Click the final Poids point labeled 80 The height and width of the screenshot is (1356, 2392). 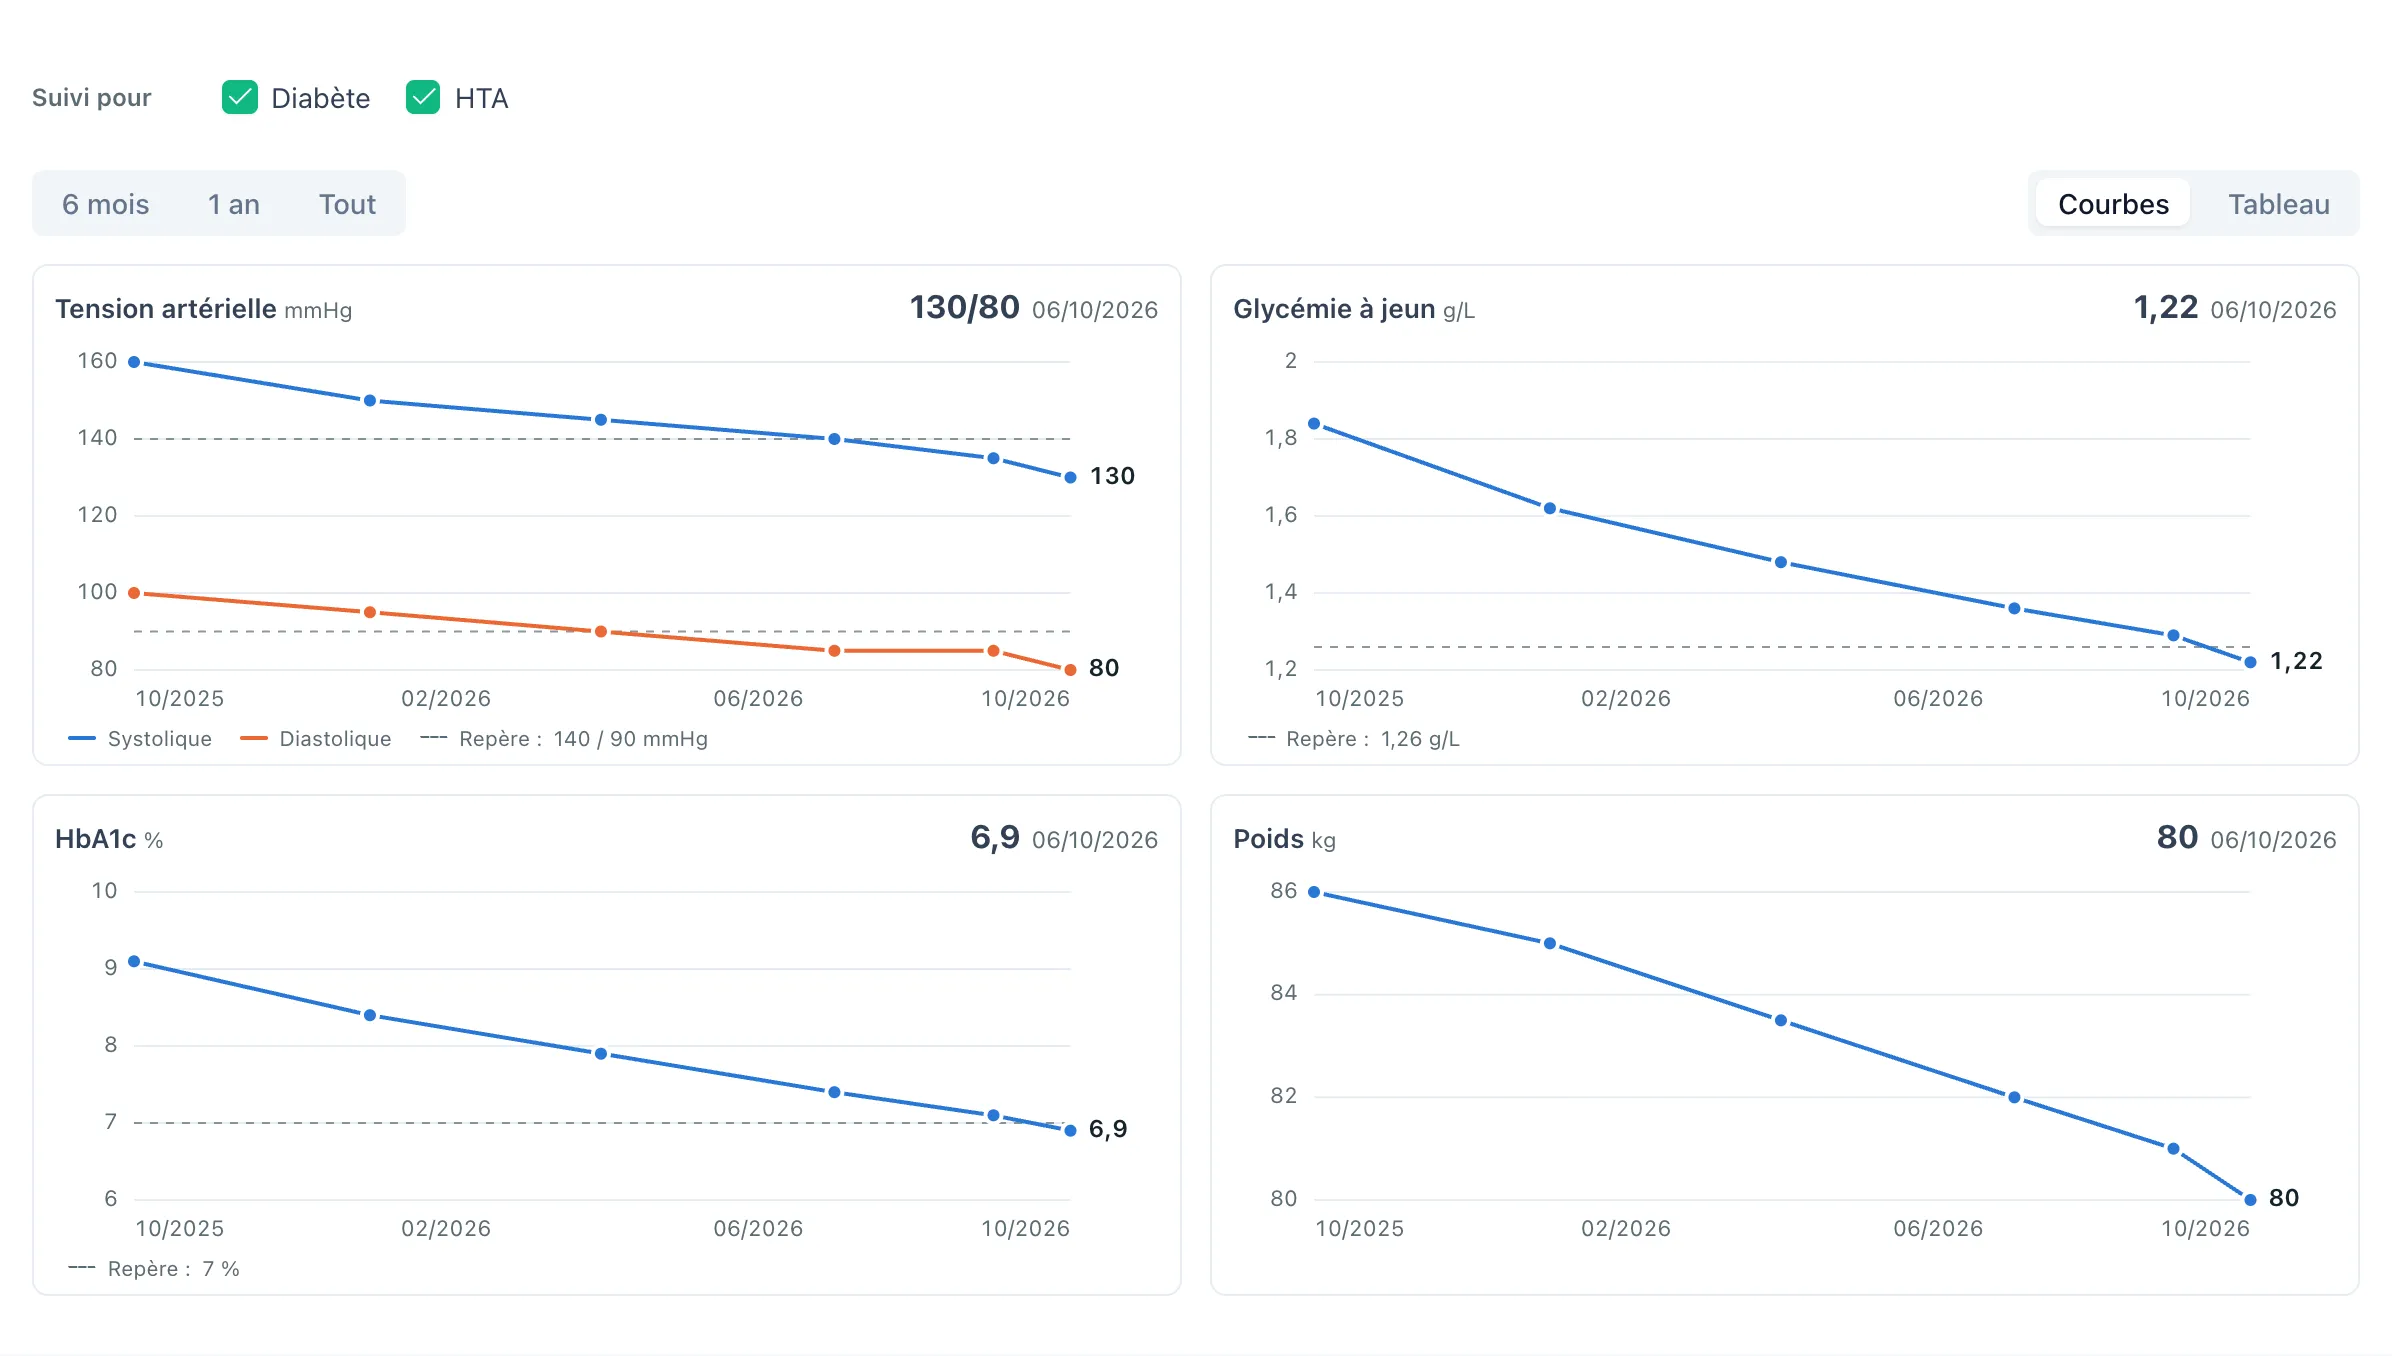(2250, 1200)
